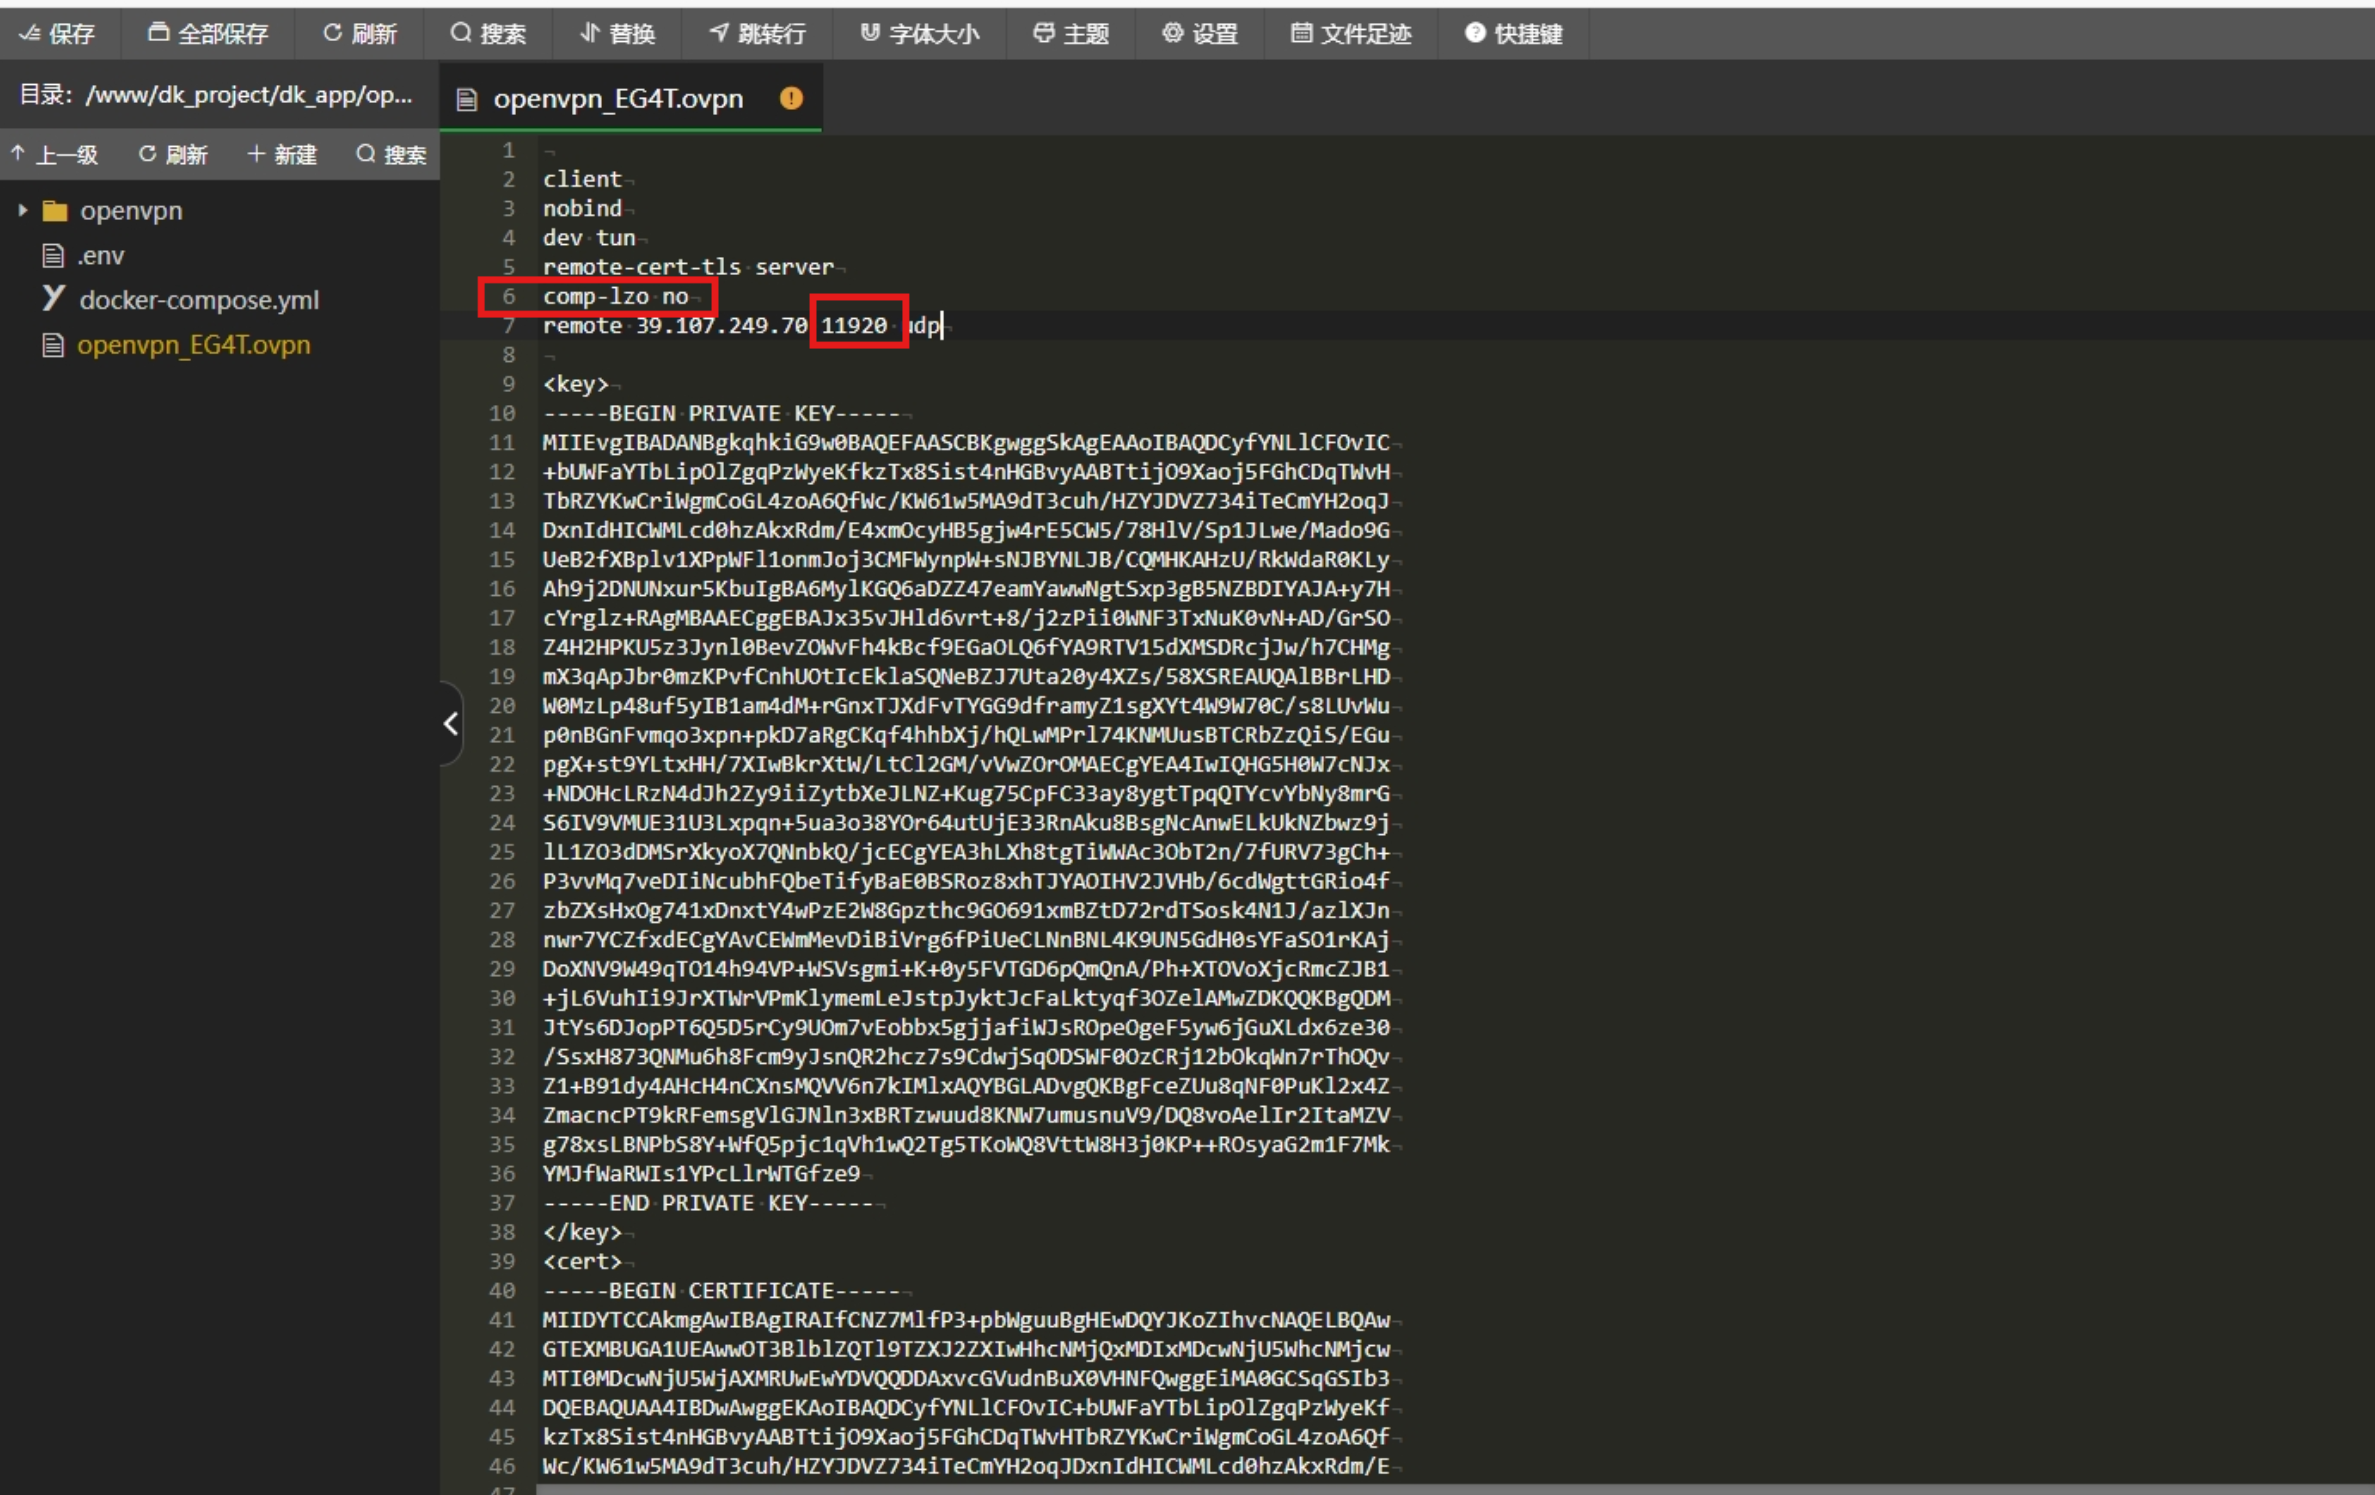
Task: Click line starting 'MIIDYTCCAkmgAwIBAgIRAIfCNZ7'
Action: click(x=966, y=1320)
